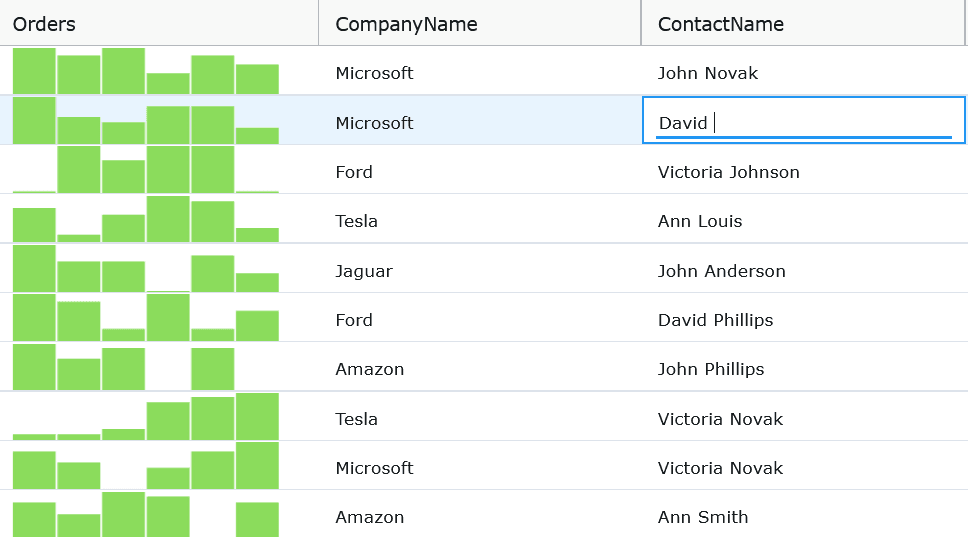This screenshot has height=537, width=968.
Task: Click the Ann Louis contact cell
Action: click(x=804, y=219)
